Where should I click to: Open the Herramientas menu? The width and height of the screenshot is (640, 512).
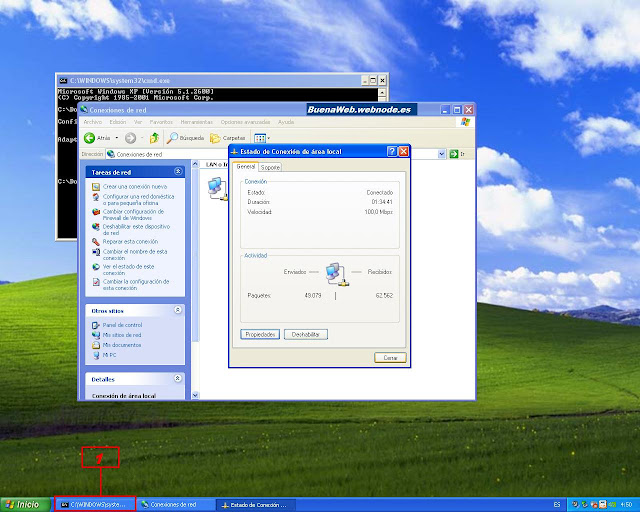(196, 122)
